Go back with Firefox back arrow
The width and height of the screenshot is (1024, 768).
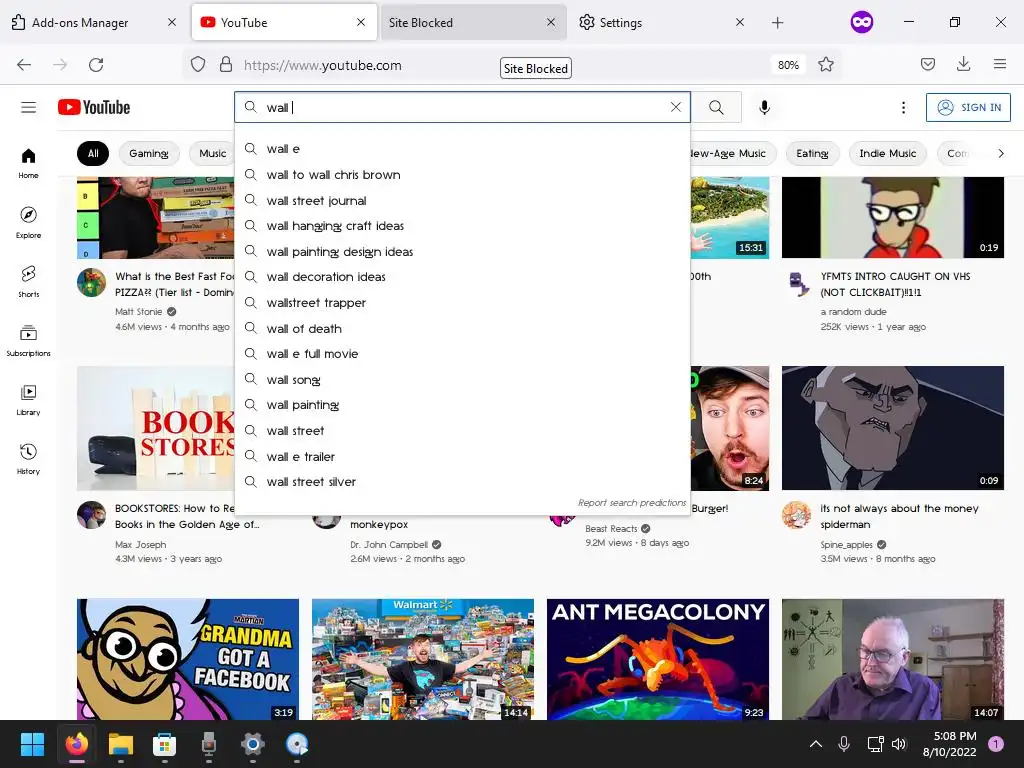(x=24, y=65)
